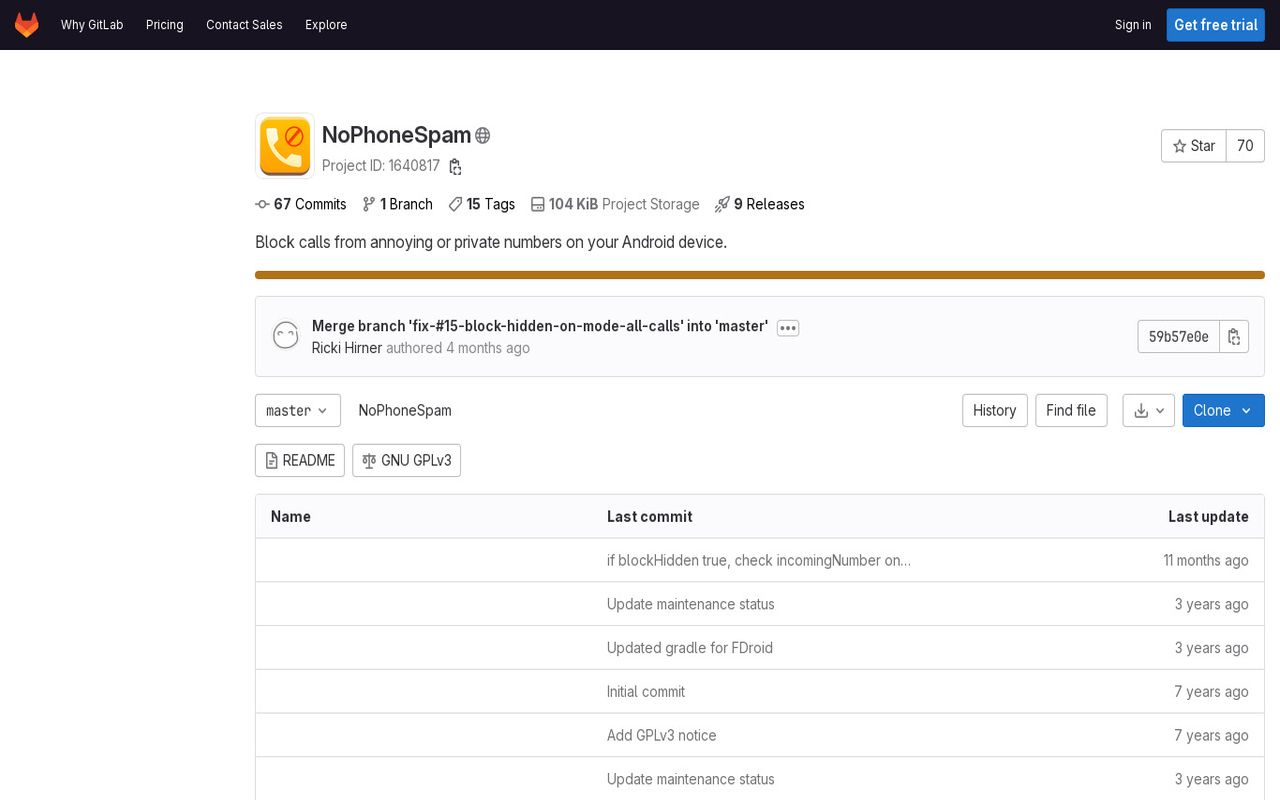Click the Sign in link
Image resolution: width=1280 pixels, height=800 pixels.
(x=1132, y=25)
